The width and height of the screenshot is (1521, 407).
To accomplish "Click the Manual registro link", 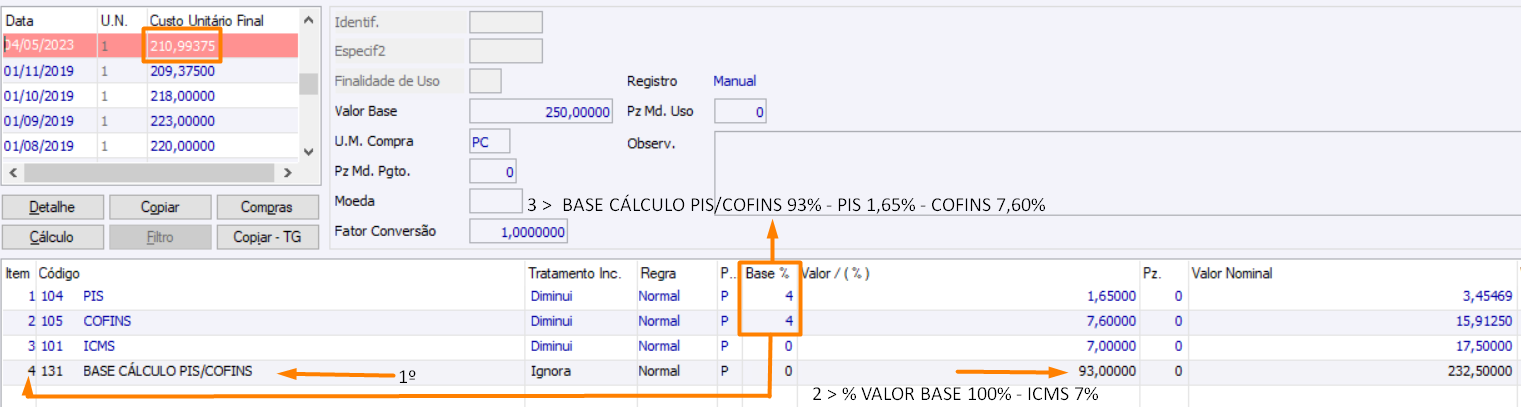I will pos(734,81).
